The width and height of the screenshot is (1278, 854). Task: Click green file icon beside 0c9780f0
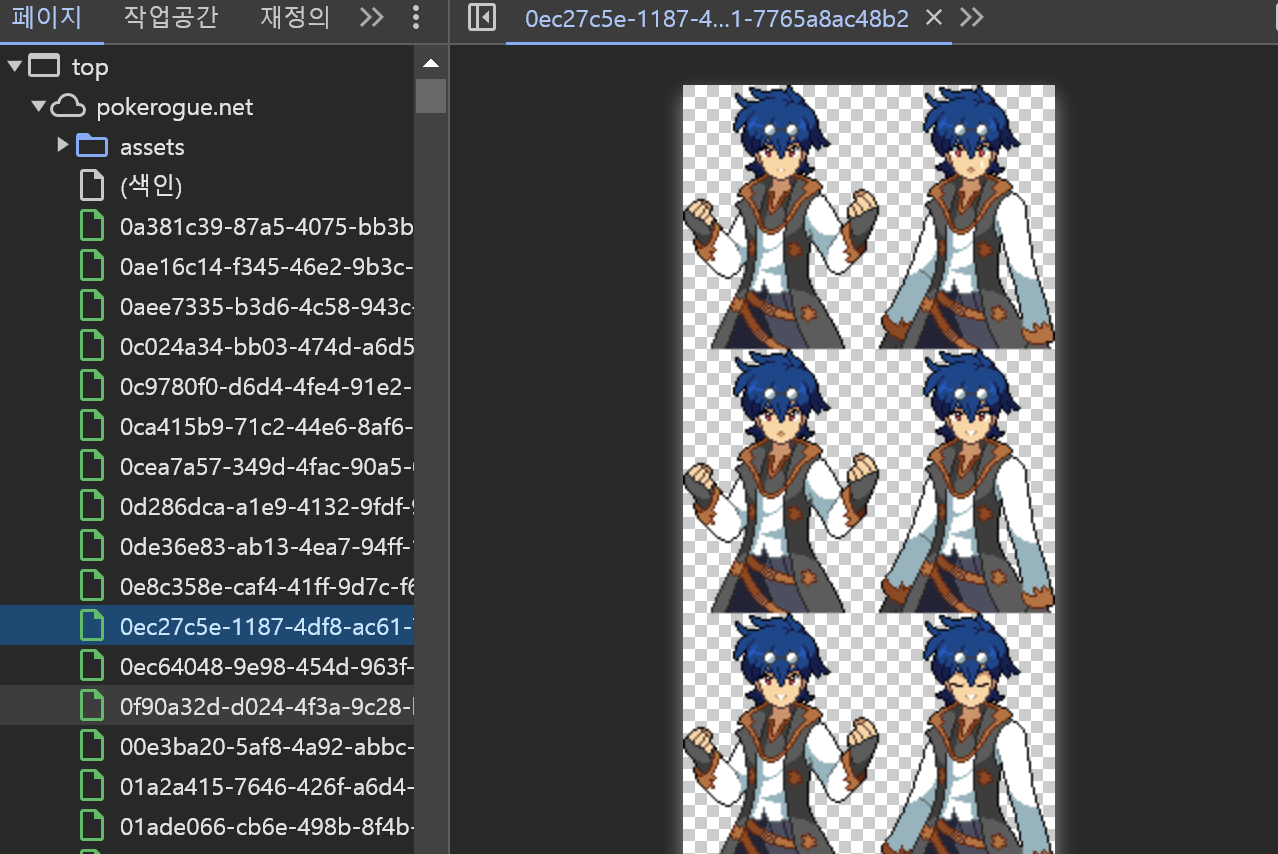point(92,386)
